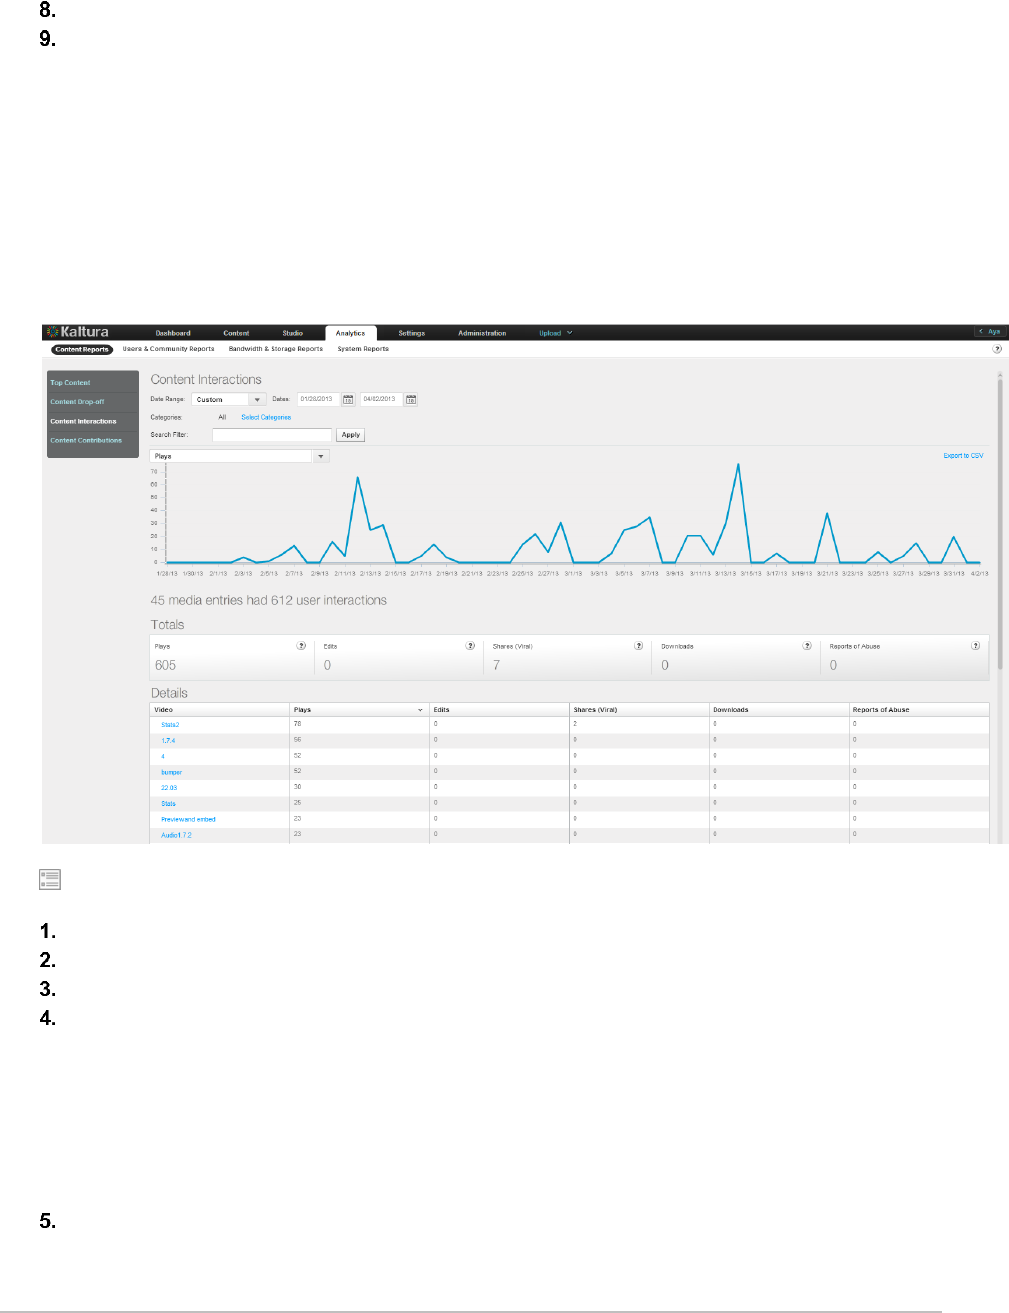Click help icon for Reports of Abuse
The image size is (1009, 1313).
[975, 646]
